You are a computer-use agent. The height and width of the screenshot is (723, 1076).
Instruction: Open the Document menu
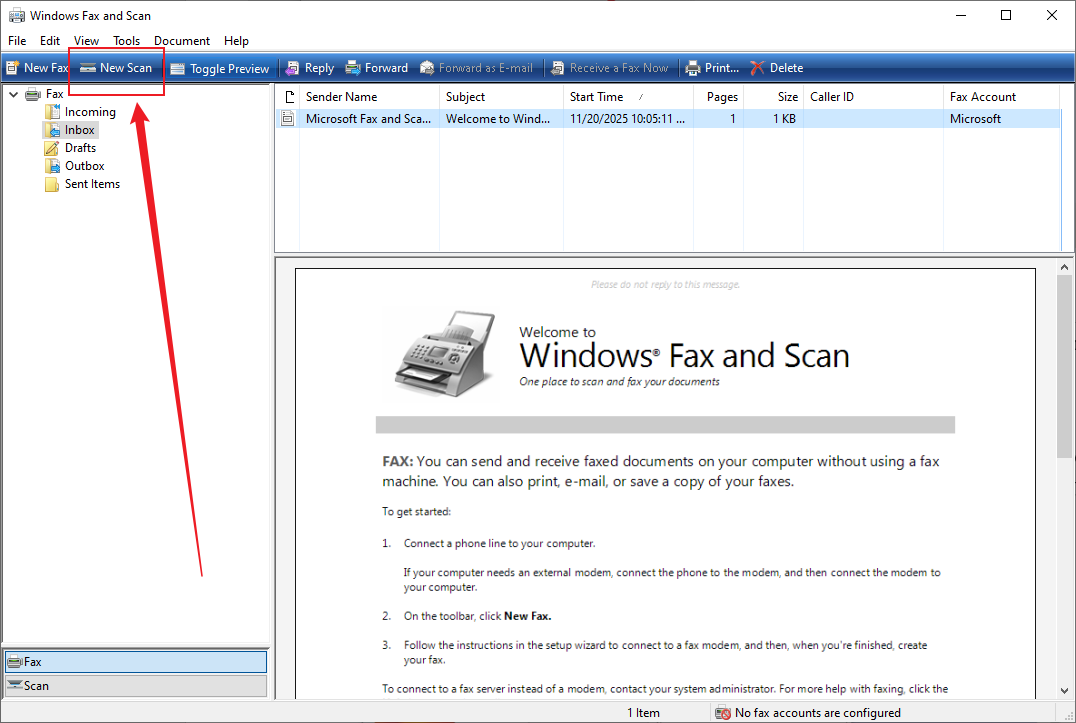[182, 40]
